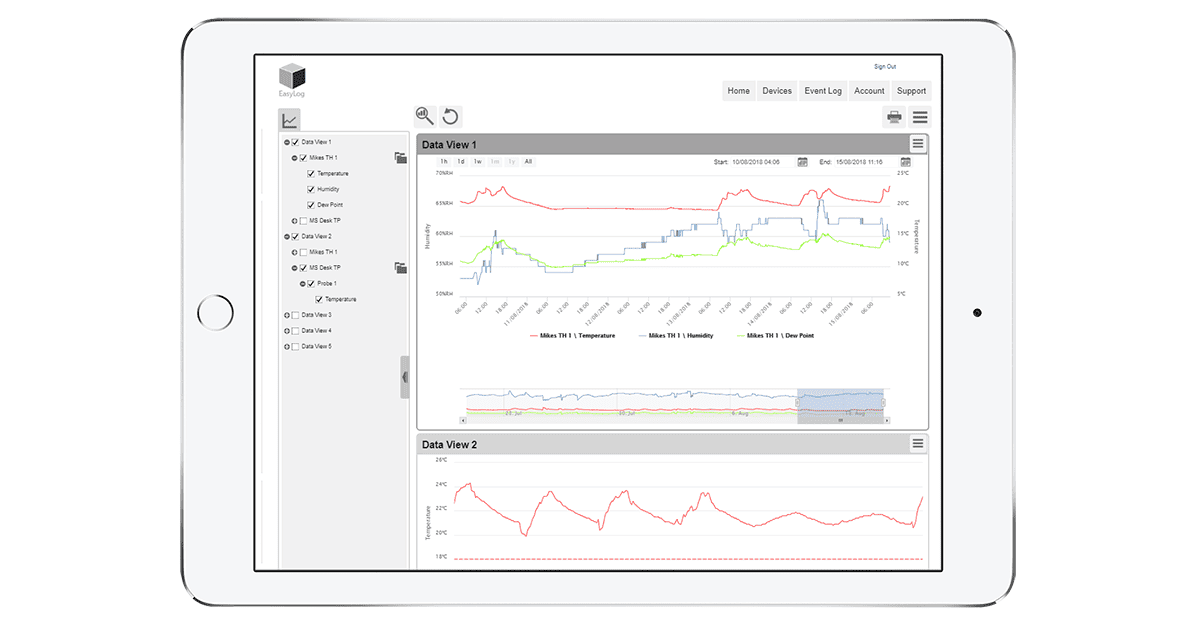Click the left handle of navigator range slider
Screen dimensions: 1200x630
[798, 402]
